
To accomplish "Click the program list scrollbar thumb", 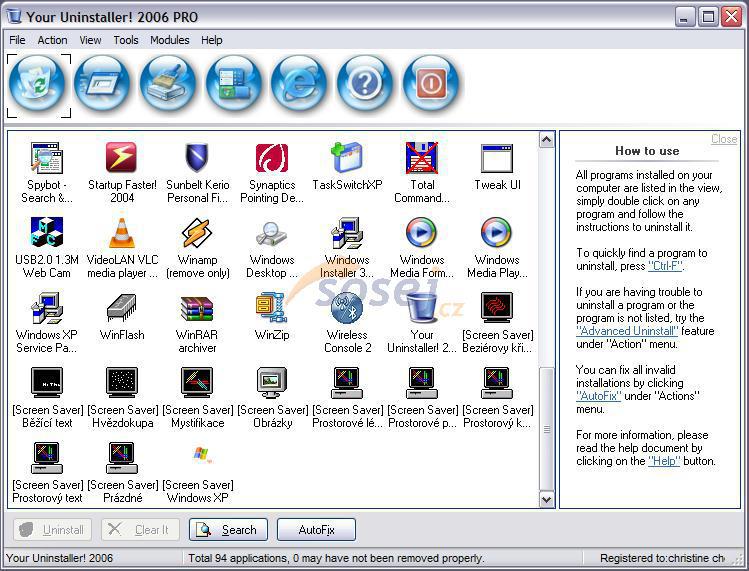I will (x=546, y=429).
